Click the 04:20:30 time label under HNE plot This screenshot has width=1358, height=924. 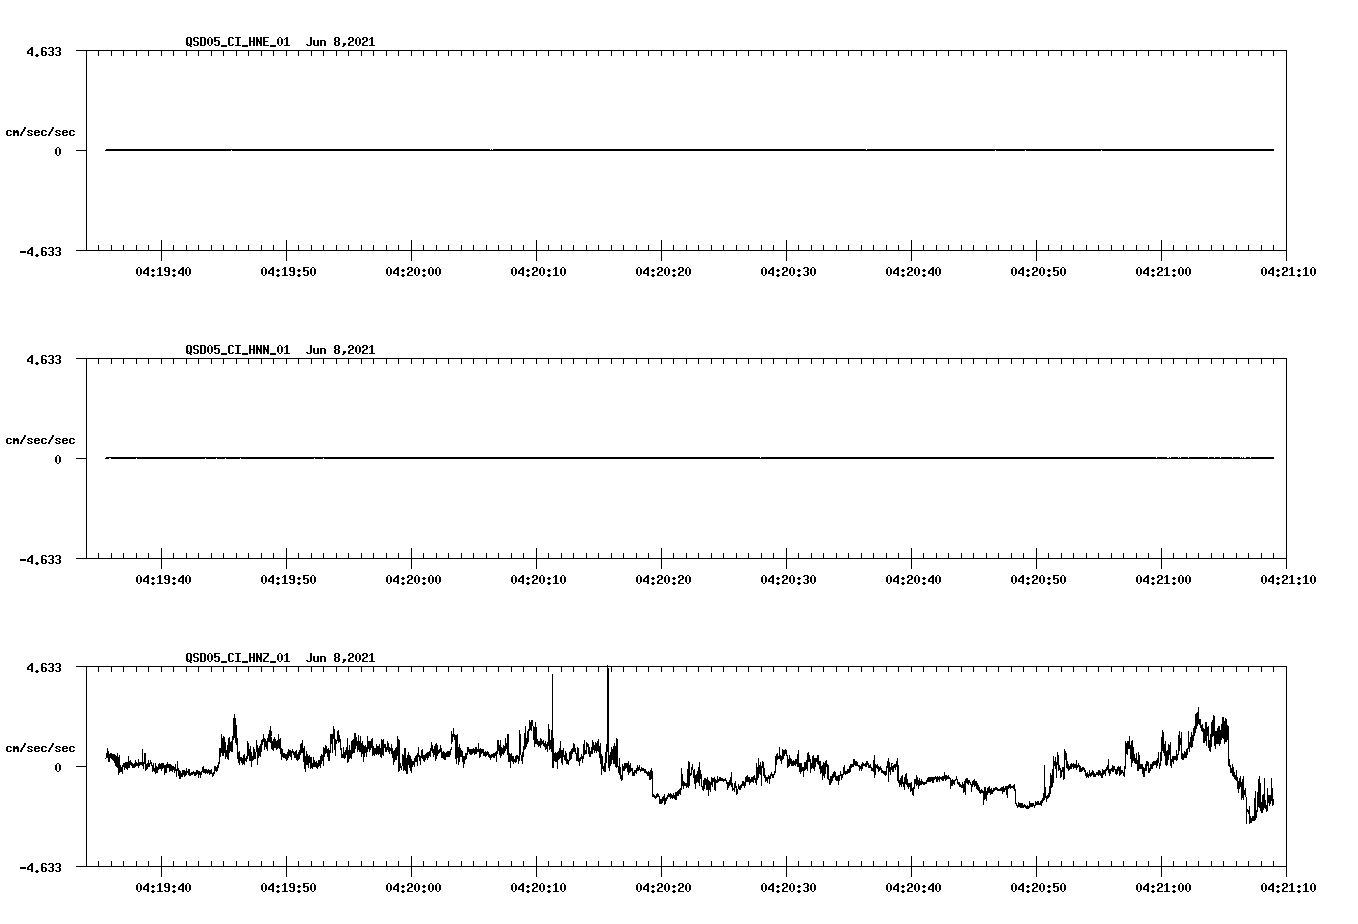(788, 271)
